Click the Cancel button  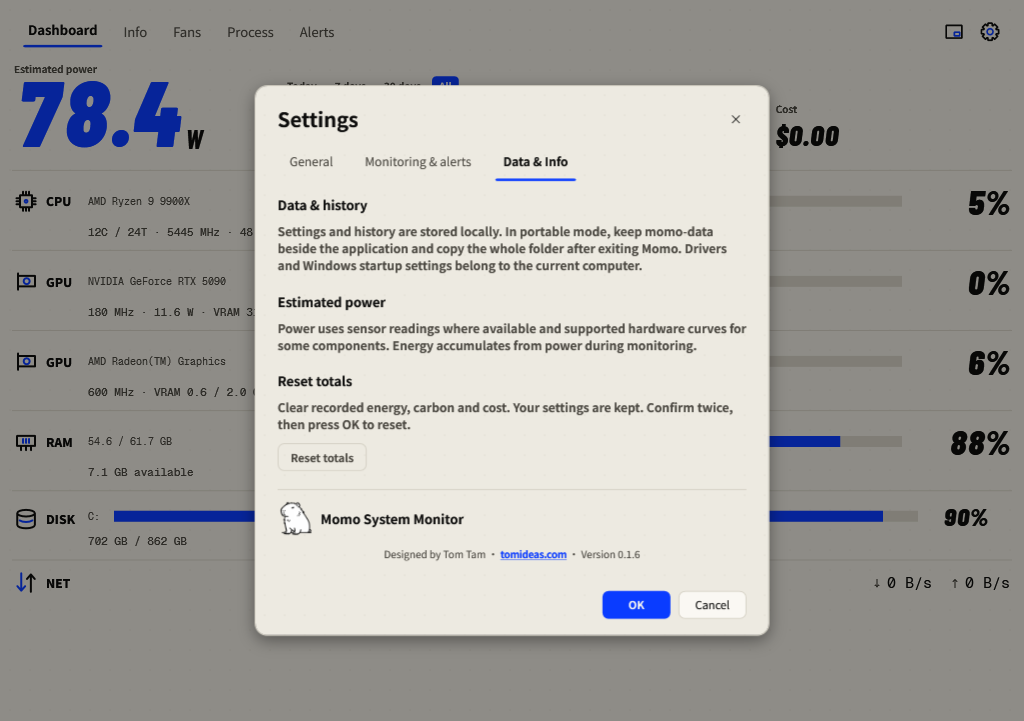712,605
